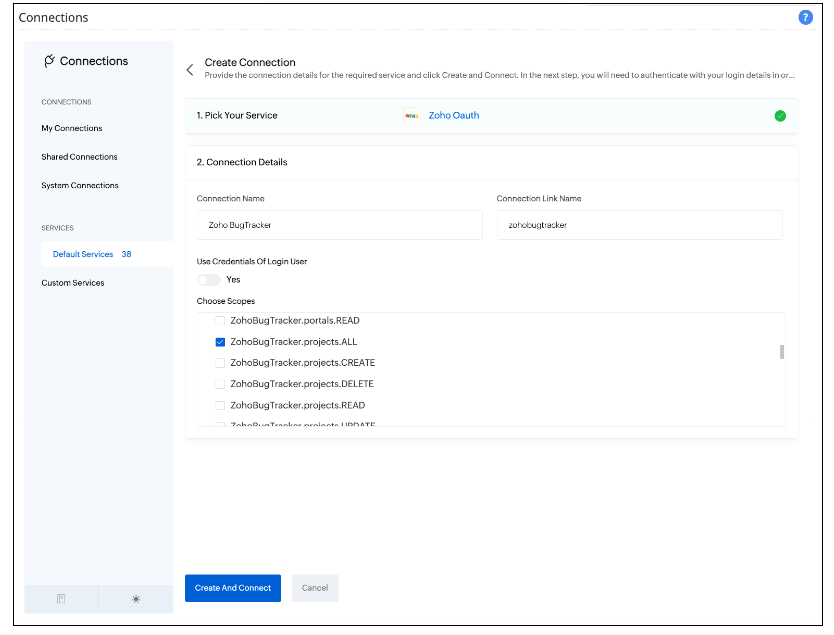The height and width of the screenshot is (635, 834).
Task: Toggle Use Credentials Of Login User switch
Action: [x=208, y=280]
